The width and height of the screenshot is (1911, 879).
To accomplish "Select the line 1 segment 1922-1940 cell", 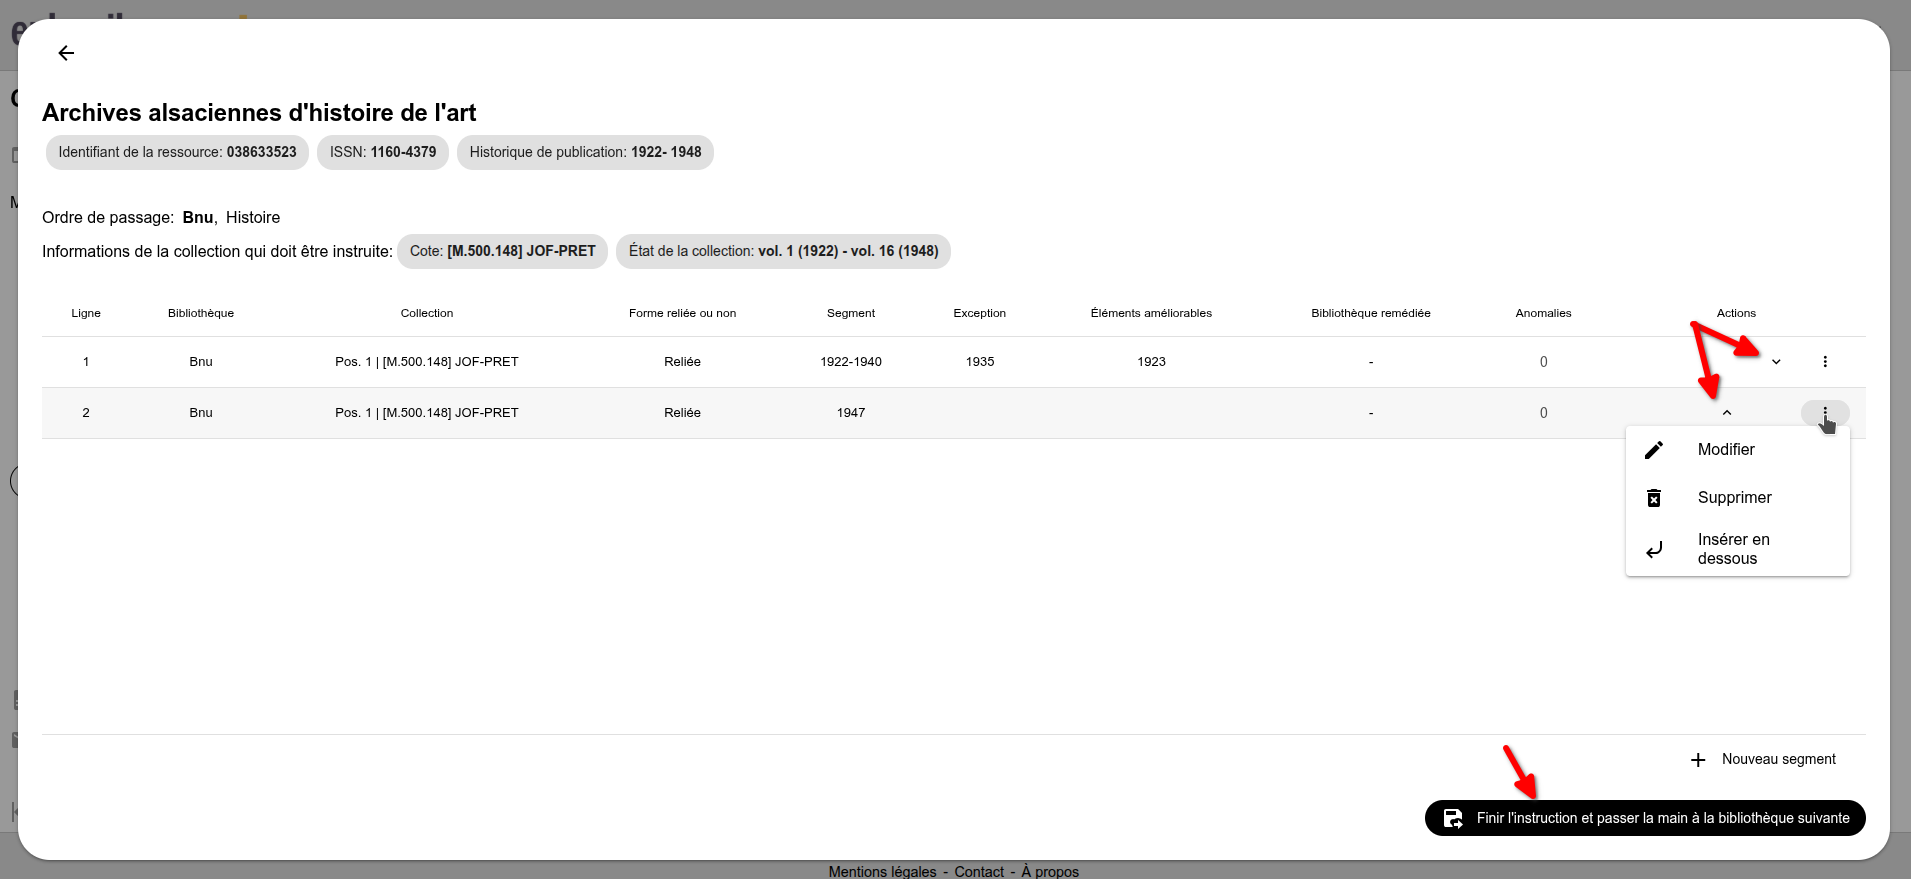I will pyautogui.click(x=851, y=362).
